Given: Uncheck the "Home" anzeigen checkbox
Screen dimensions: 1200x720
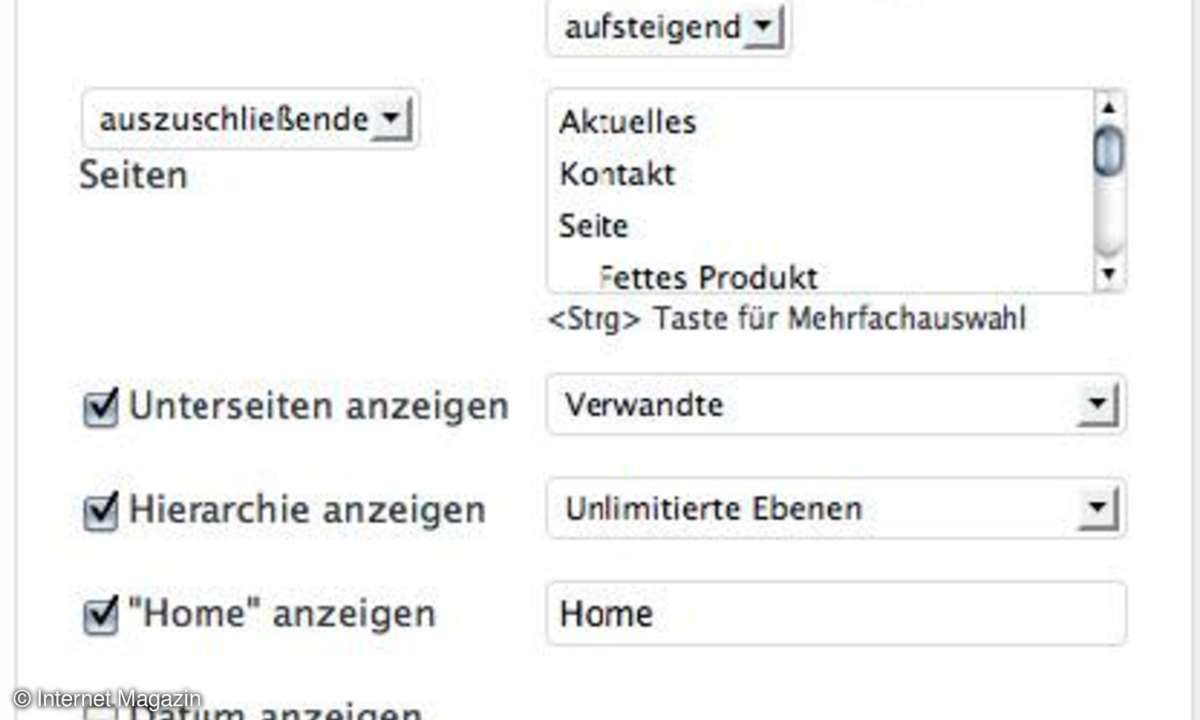Looking at the screenshot, I should point(100,615).
